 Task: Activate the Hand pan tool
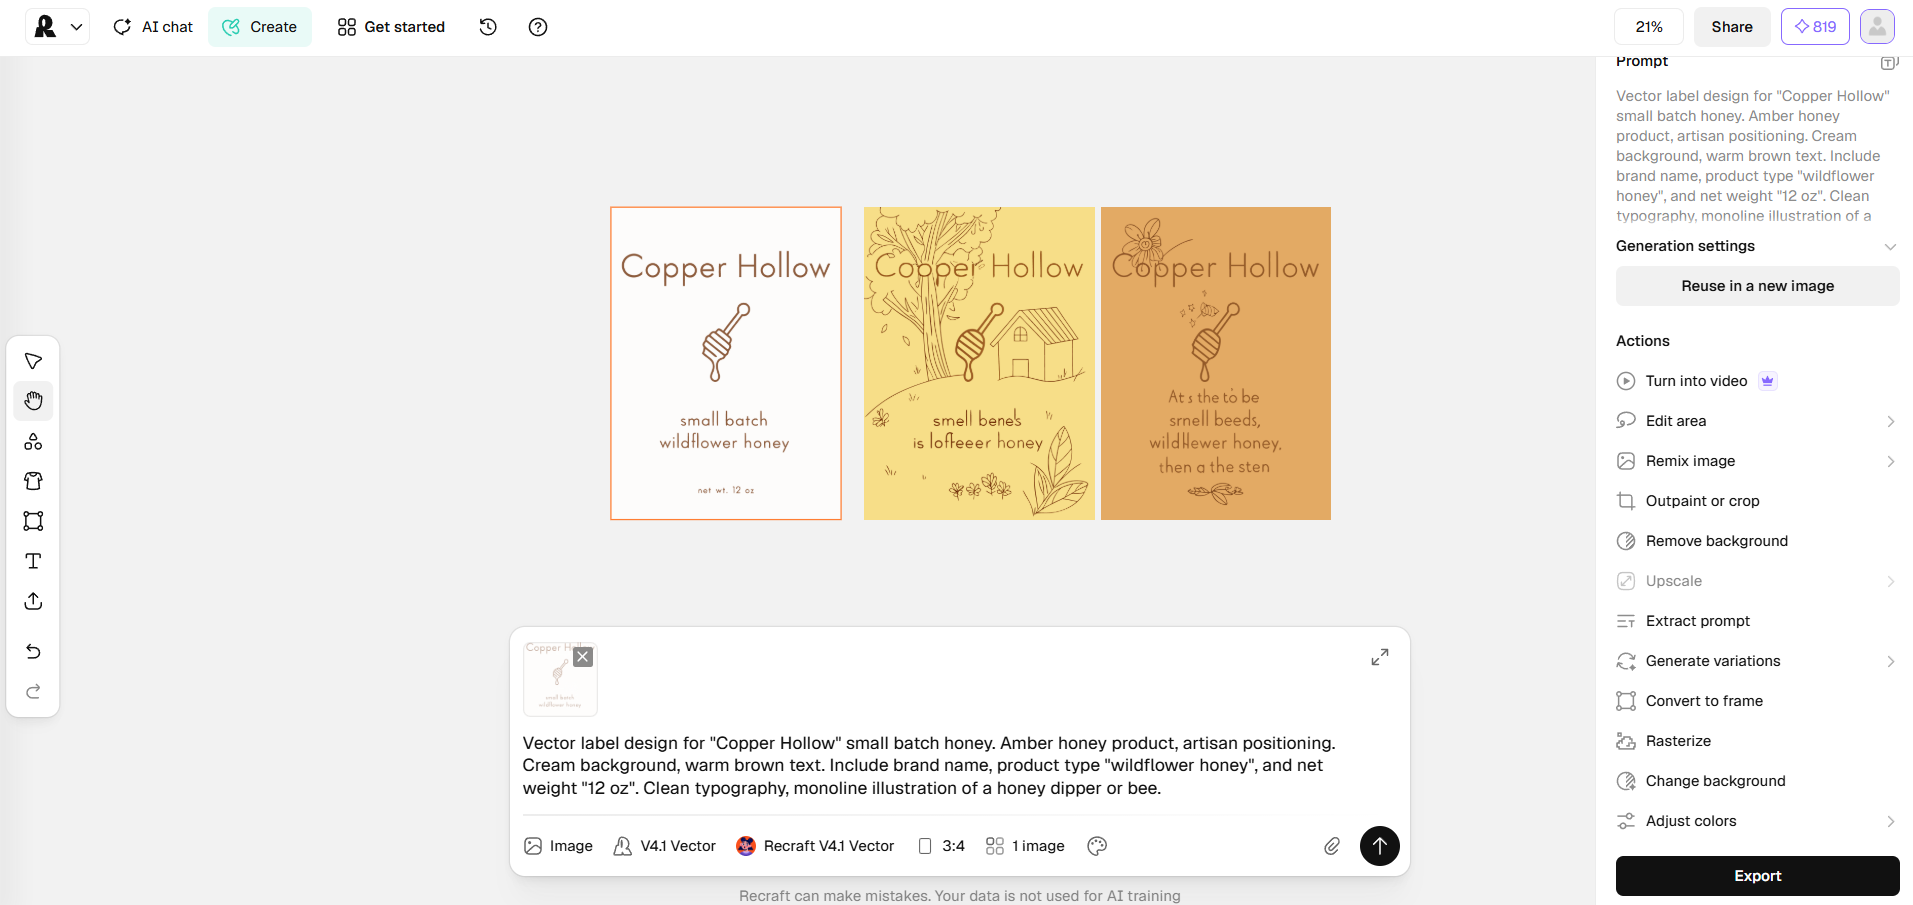click(33, 401)
